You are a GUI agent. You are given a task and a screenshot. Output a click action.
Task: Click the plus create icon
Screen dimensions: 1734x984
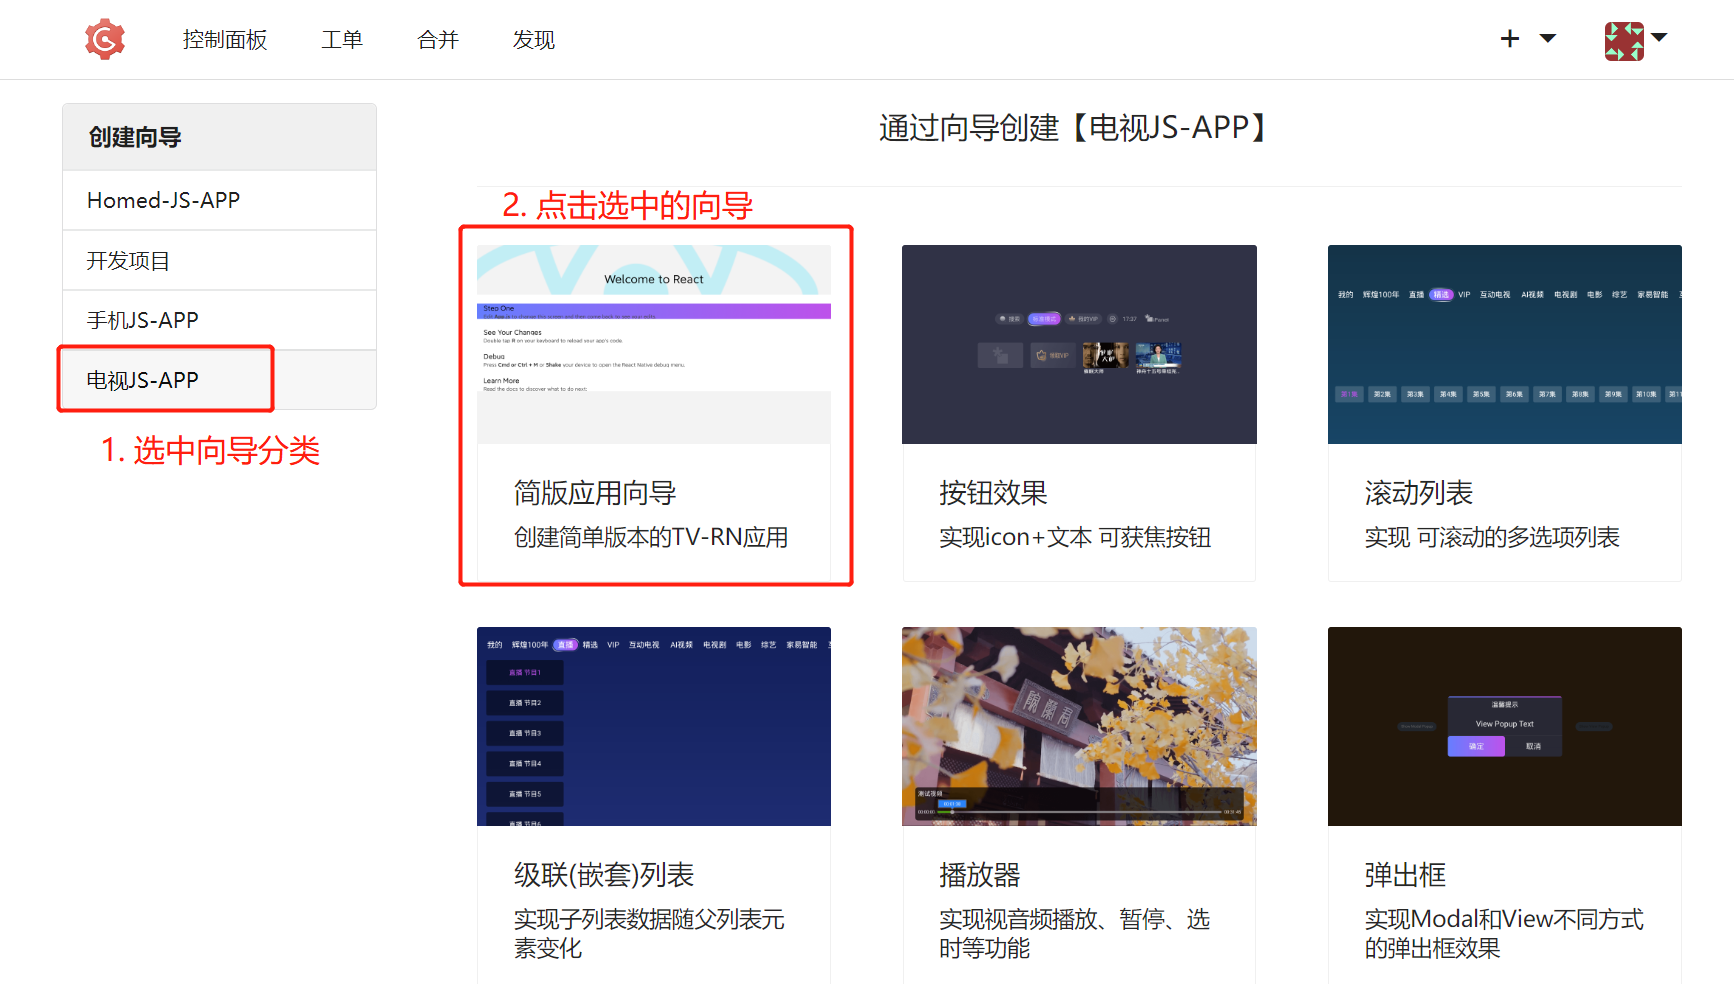pyautogui.click(x=1510, y=39)
